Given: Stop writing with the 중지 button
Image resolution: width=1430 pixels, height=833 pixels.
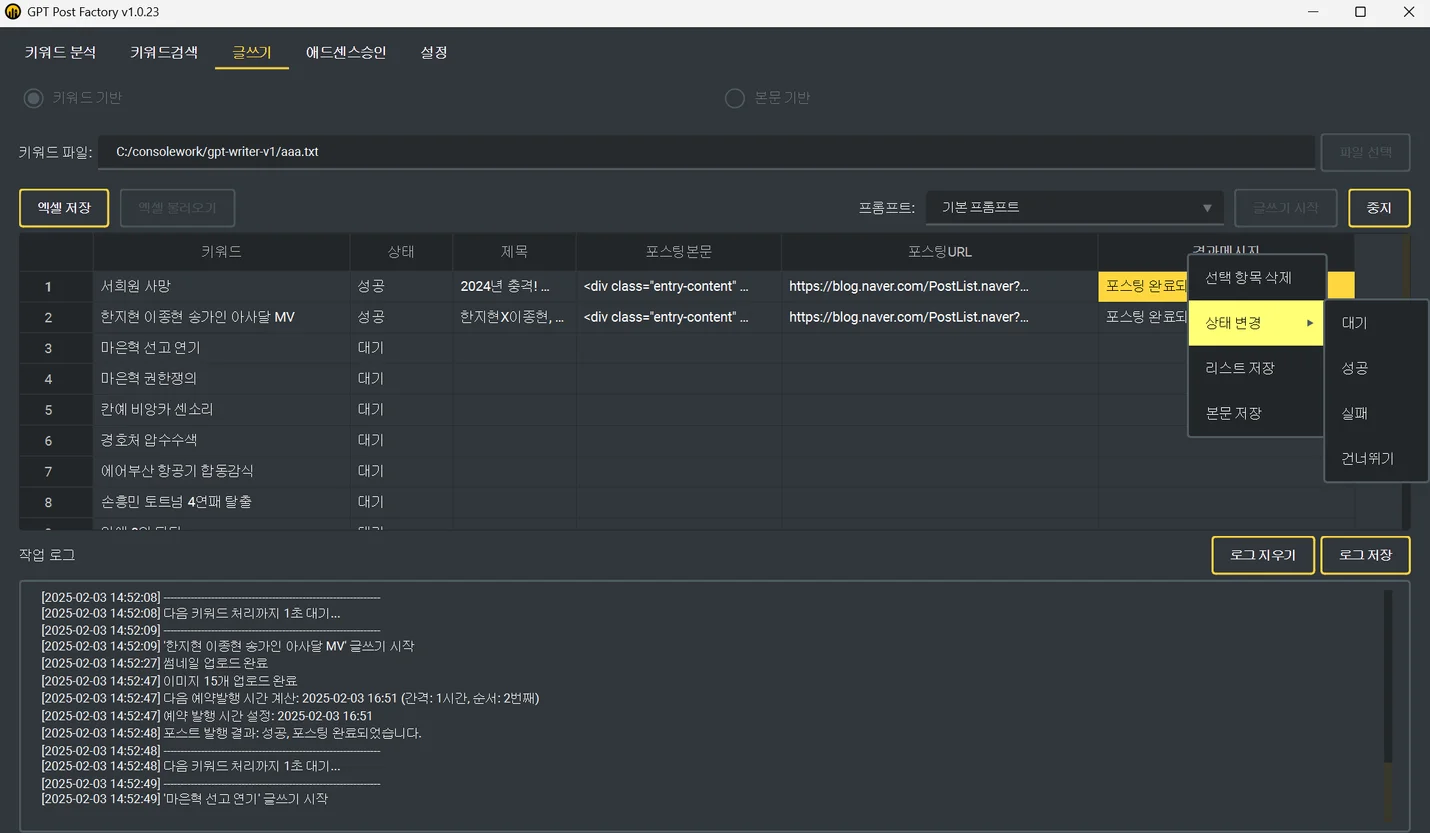Looking at the screenshot, I should [x=1379, y=208].
